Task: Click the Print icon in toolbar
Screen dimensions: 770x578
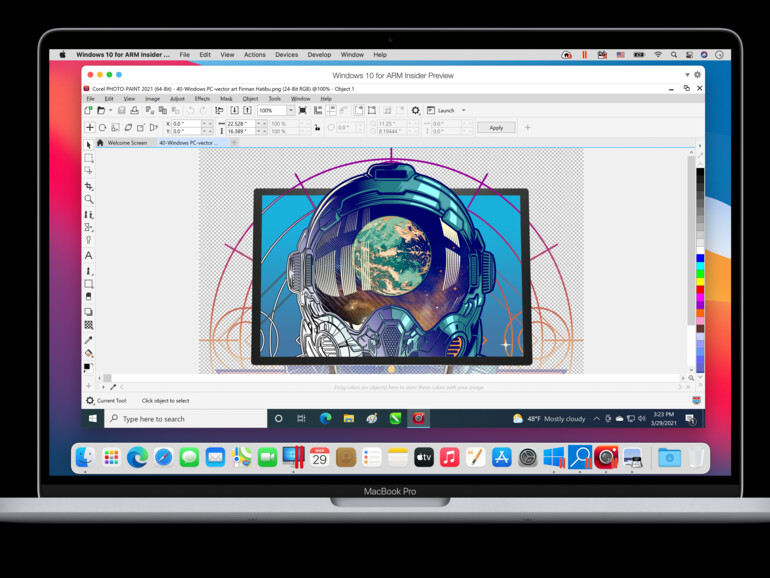Action: (134, 110)
